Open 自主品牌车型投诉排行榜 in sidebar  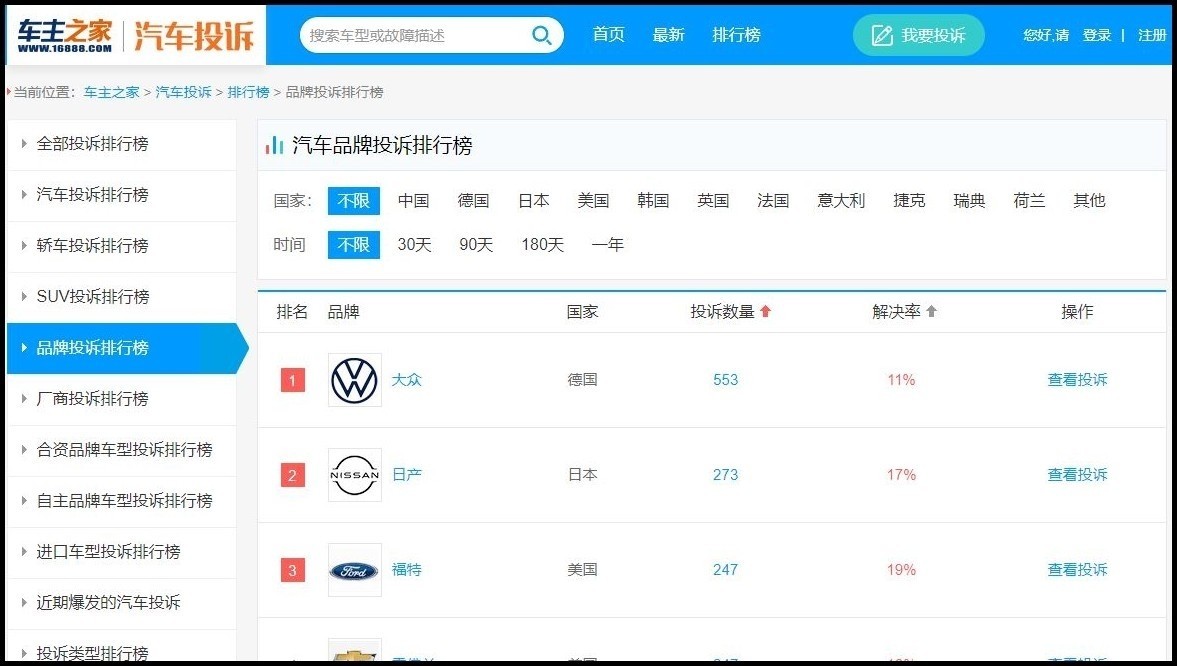pyautogui.click(x=122, y=502)
